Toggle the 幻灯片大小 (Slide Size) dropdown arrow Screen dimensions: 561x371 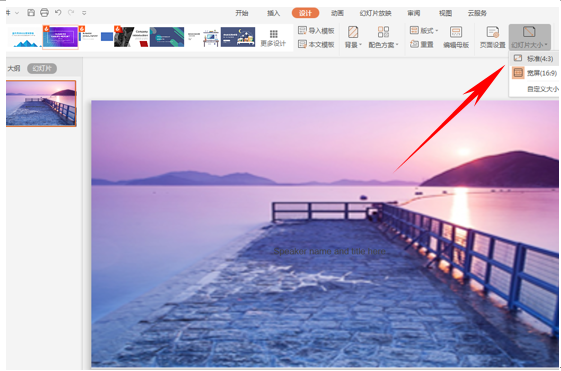[546, 45]
